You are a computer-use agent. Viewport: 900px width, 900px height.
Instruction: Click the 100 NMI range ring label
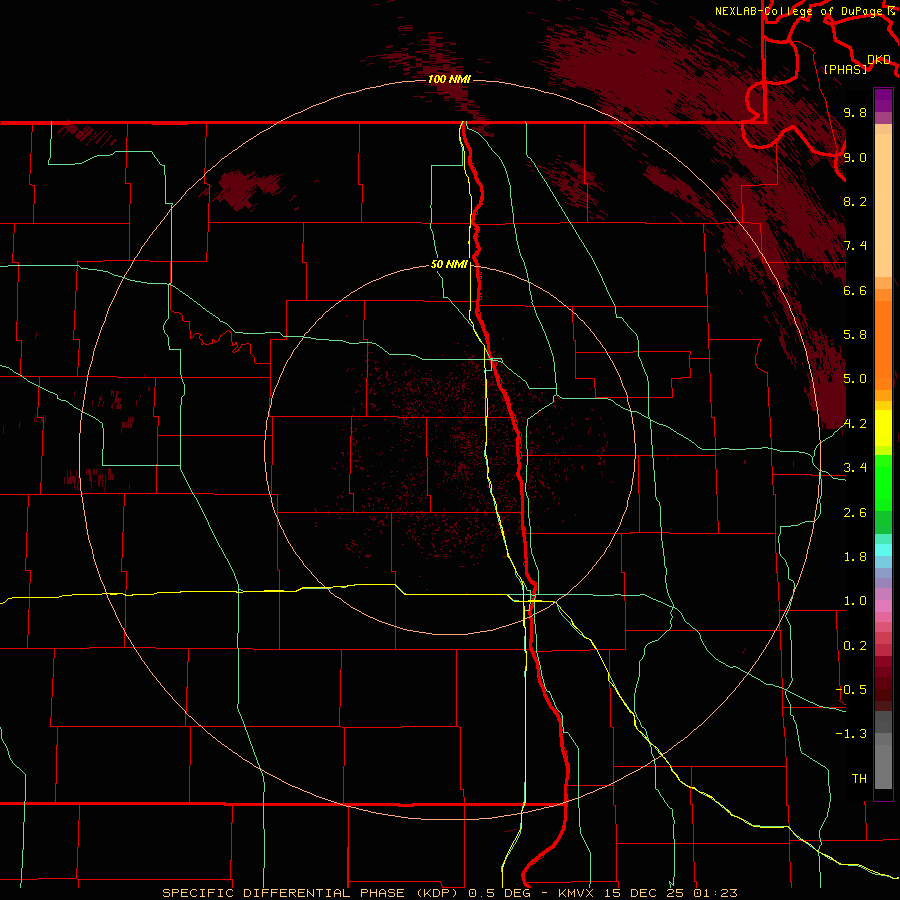point(449,79)
